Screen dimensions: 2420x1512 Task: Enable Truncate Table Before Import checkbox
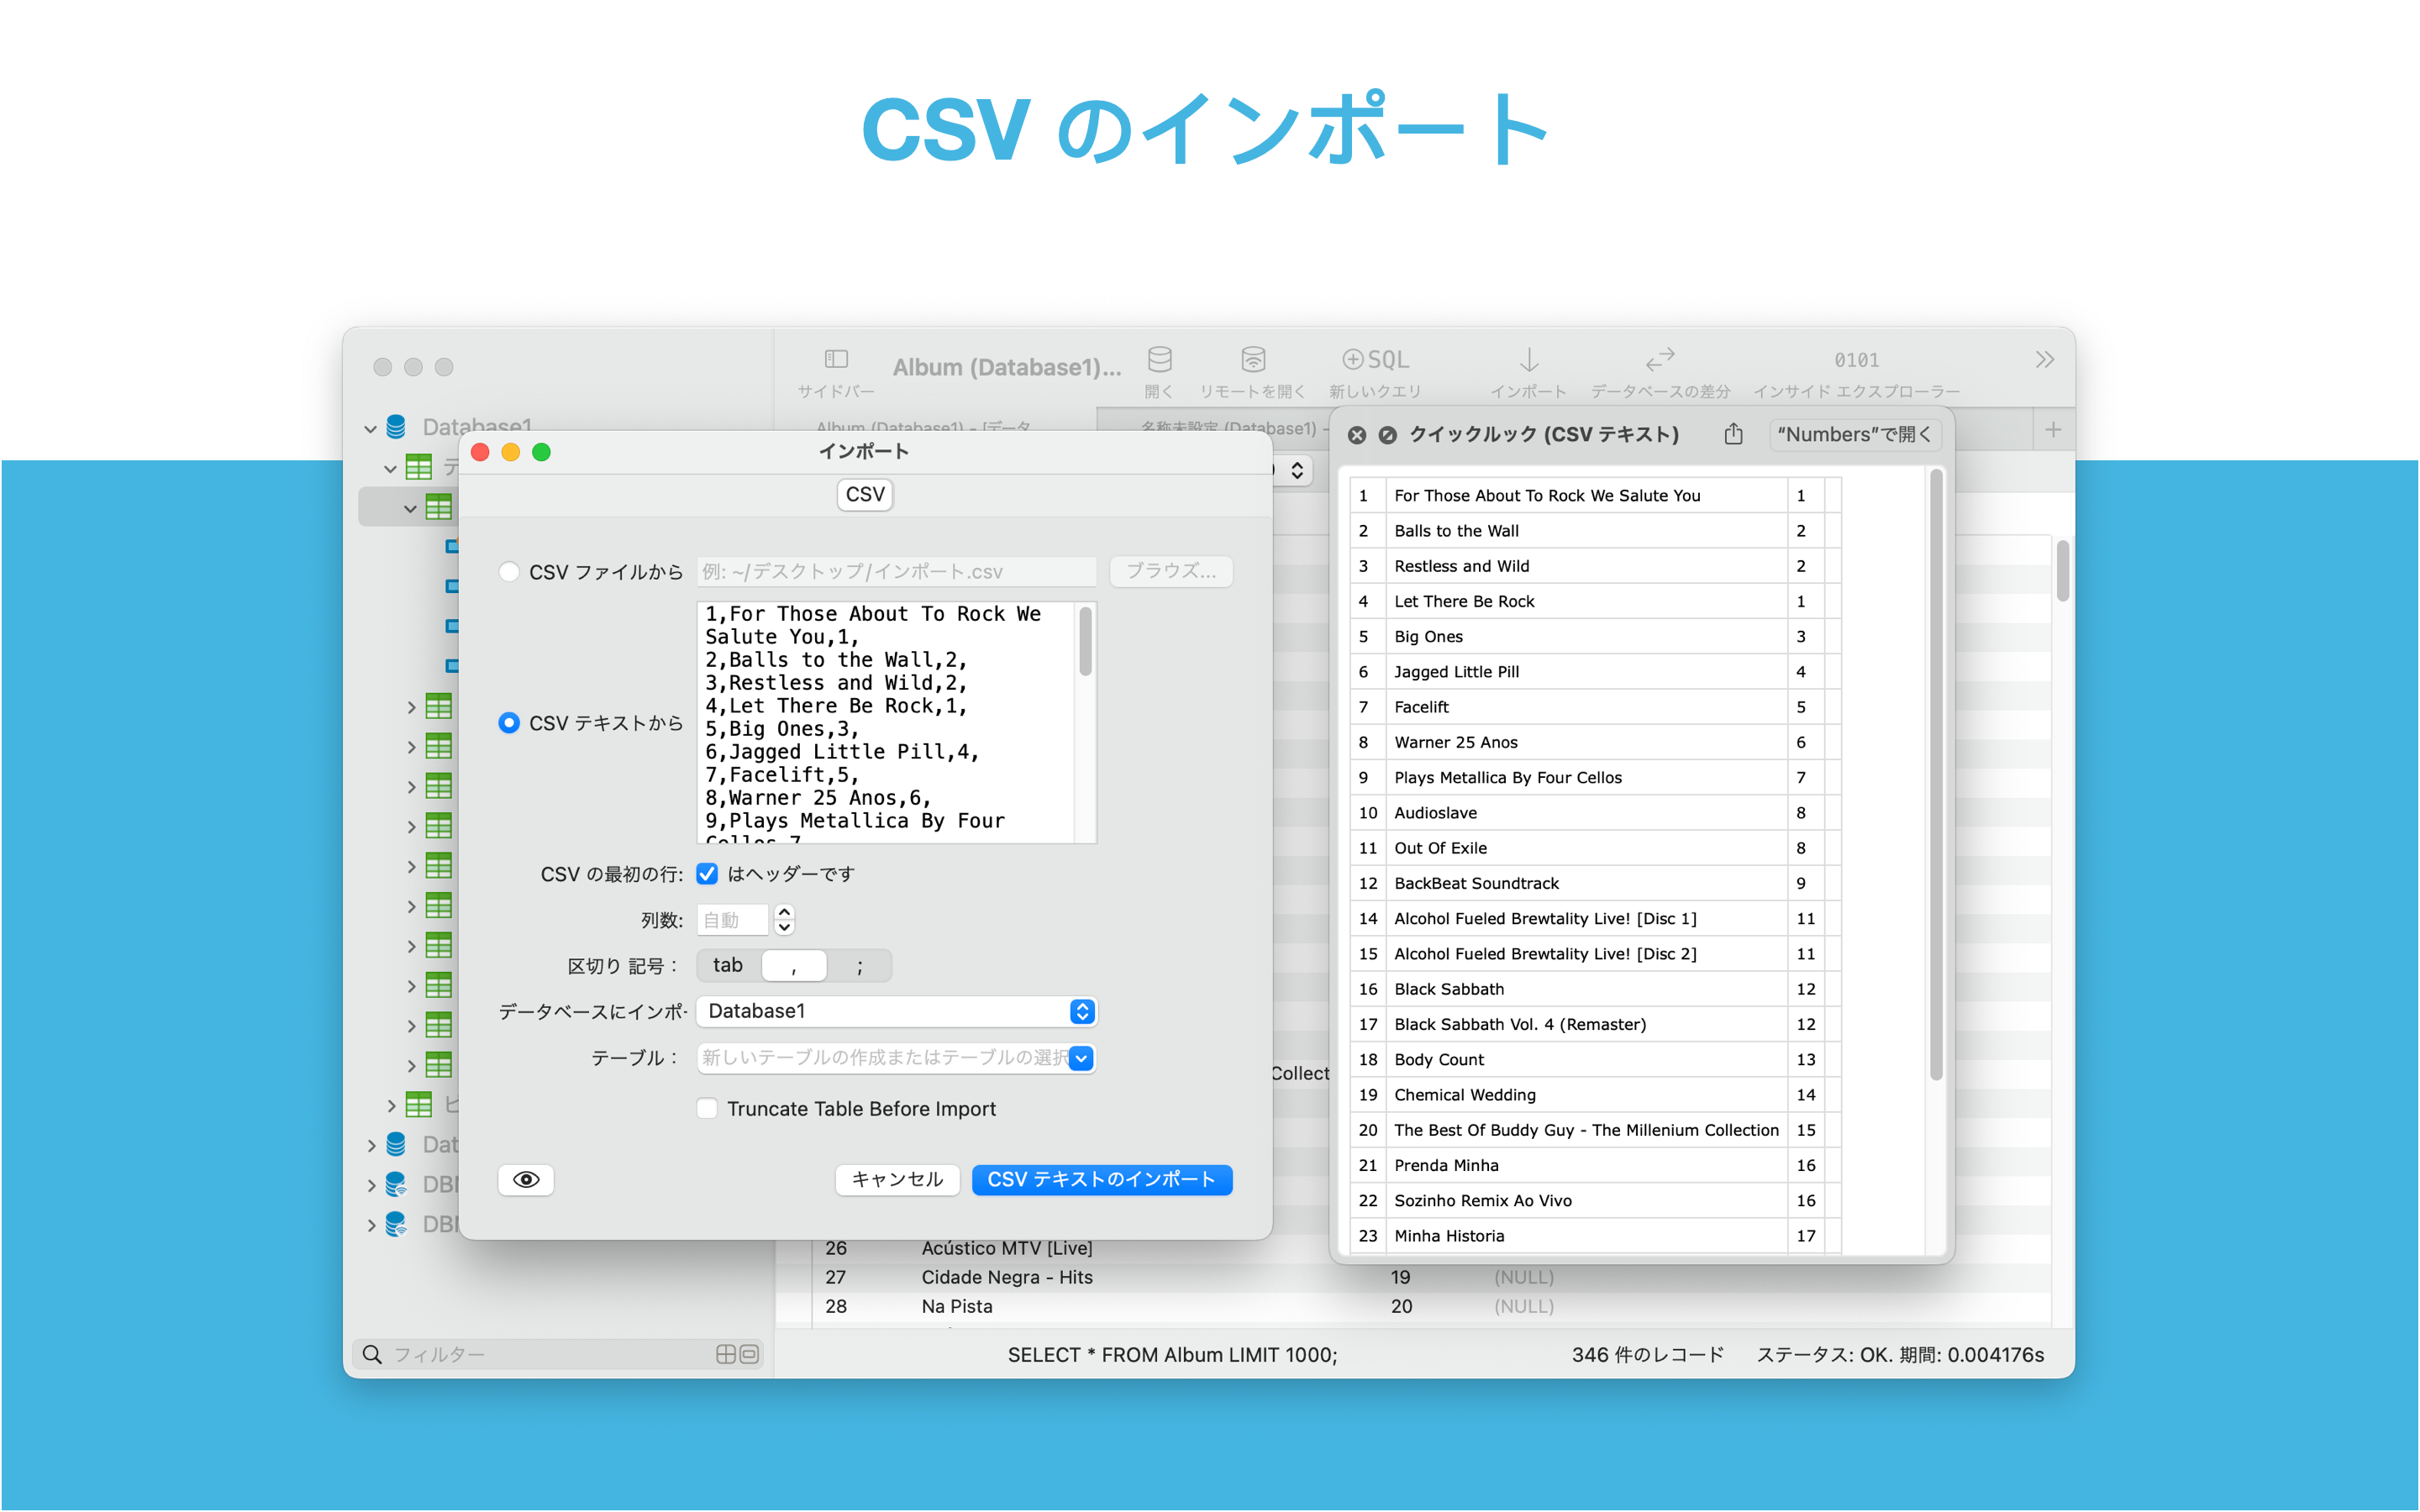click(707, 1109)
